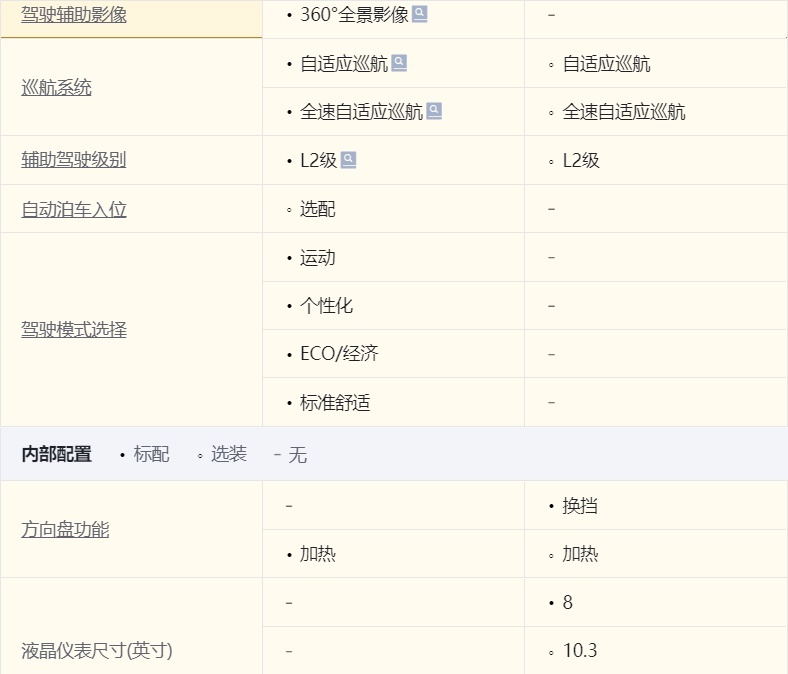The width and height of the screenshot is (788, 674).
Task: Select L2级 text in the second column
Action: [581, 160]
